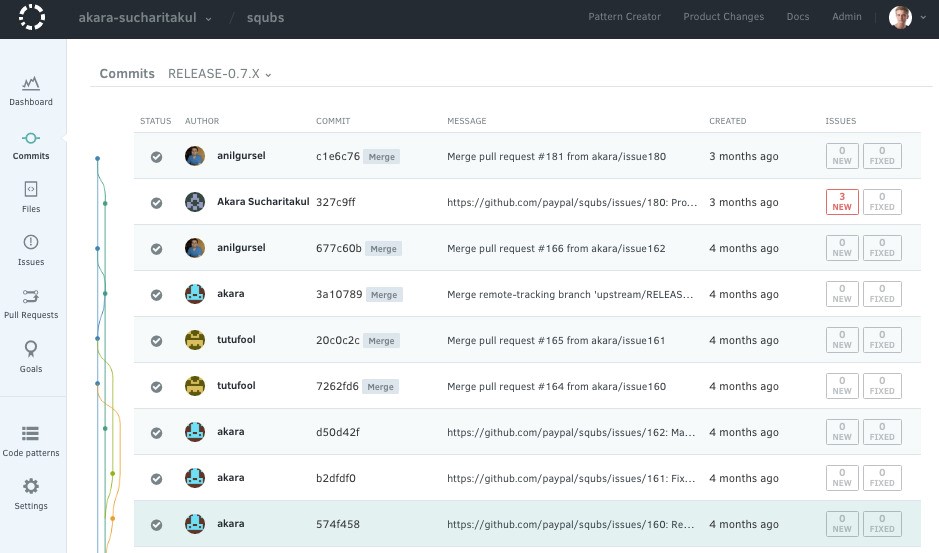Image resolution: width=939 pixels, height=553 pixels.
Task: Expand the RELEASE-0.7.X branch dropdown
Action: pos(220,74)
